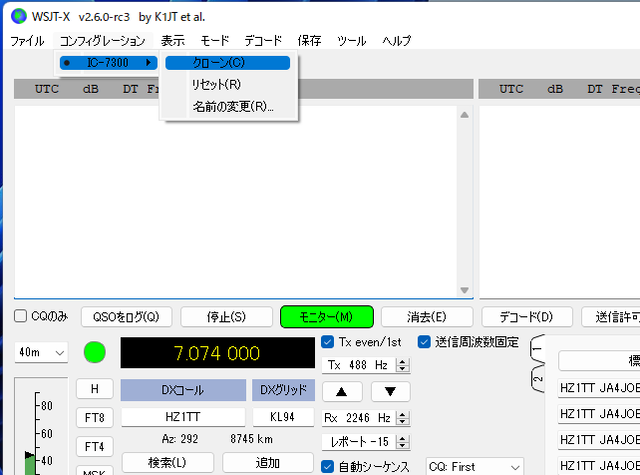Open the CQ: First dropdown
This screenshot has width=640, height=475.
click(x=474, y=466)
